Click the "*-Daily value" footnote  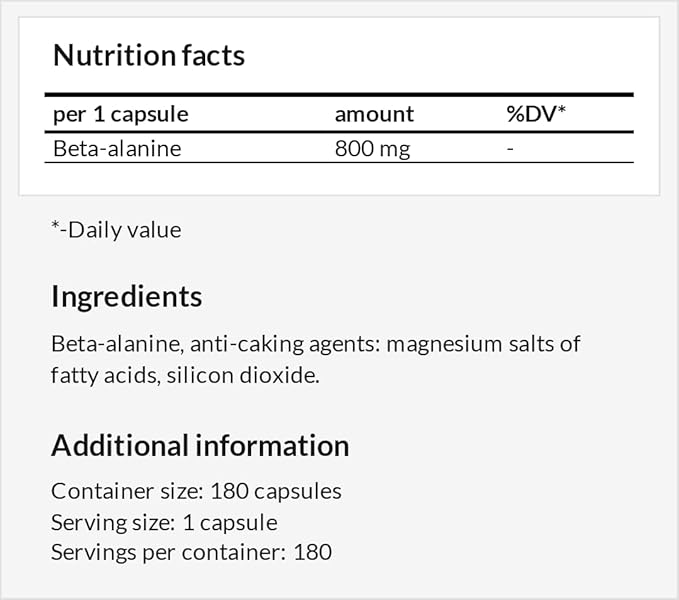(x=116, y=230)
